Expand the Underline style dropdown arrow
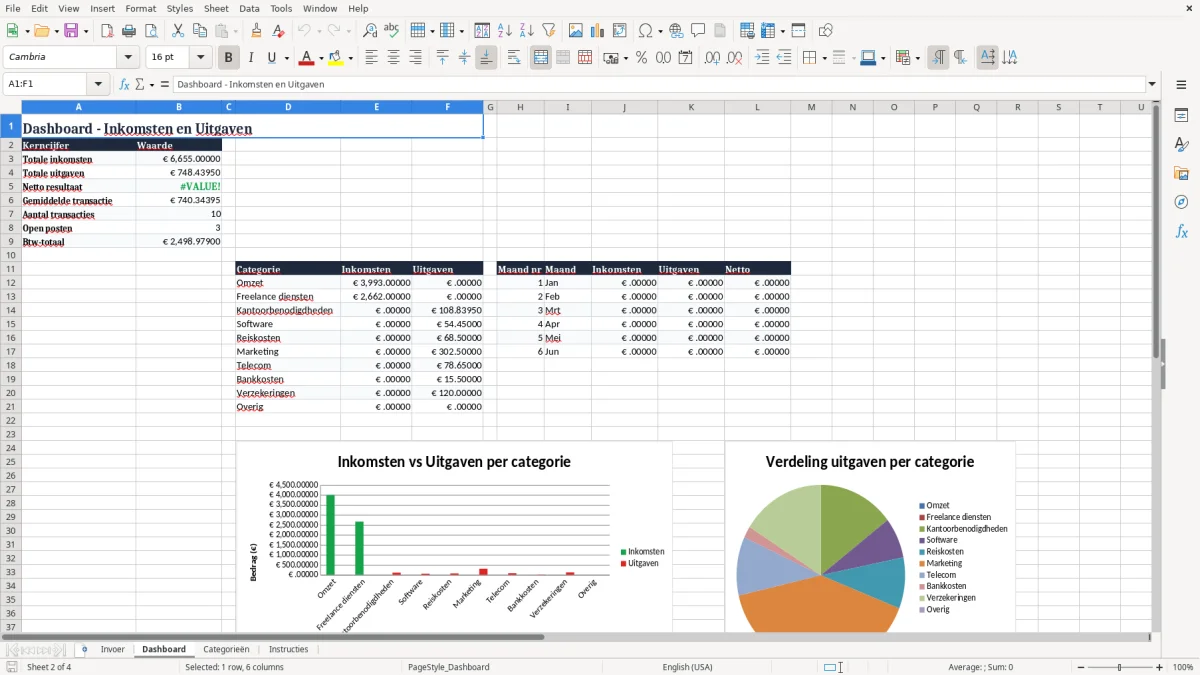Screen dimensions: 1200x675 click(x=286, y=58)
